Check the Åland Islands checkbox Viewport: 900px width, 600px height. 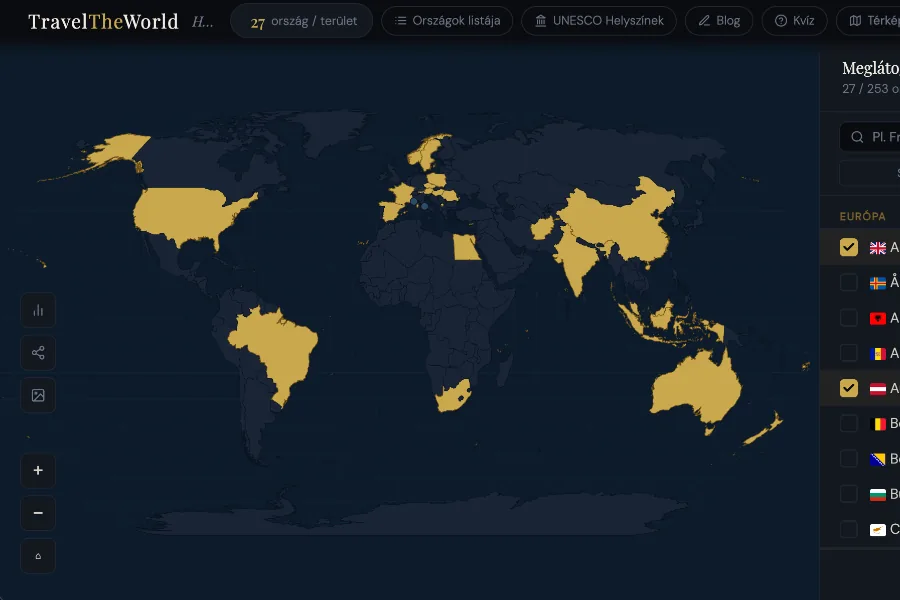tap(848, 282)
